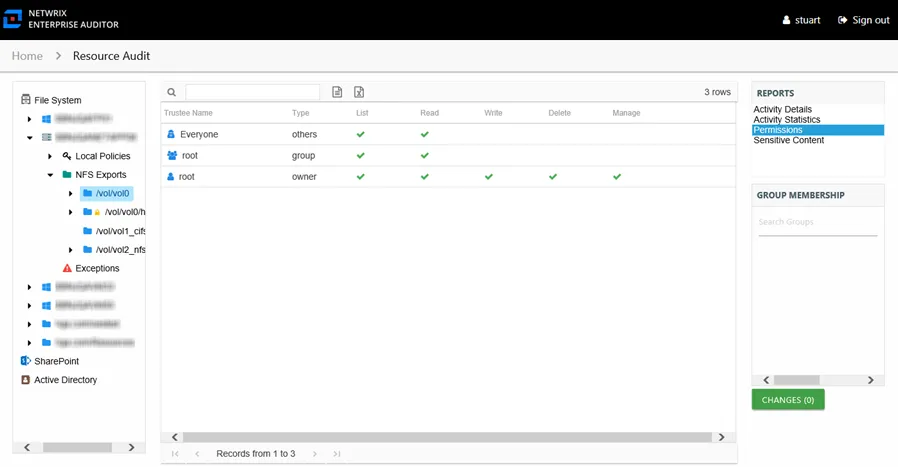Expand first blurred Windows host under File System

tap(29, 119)
